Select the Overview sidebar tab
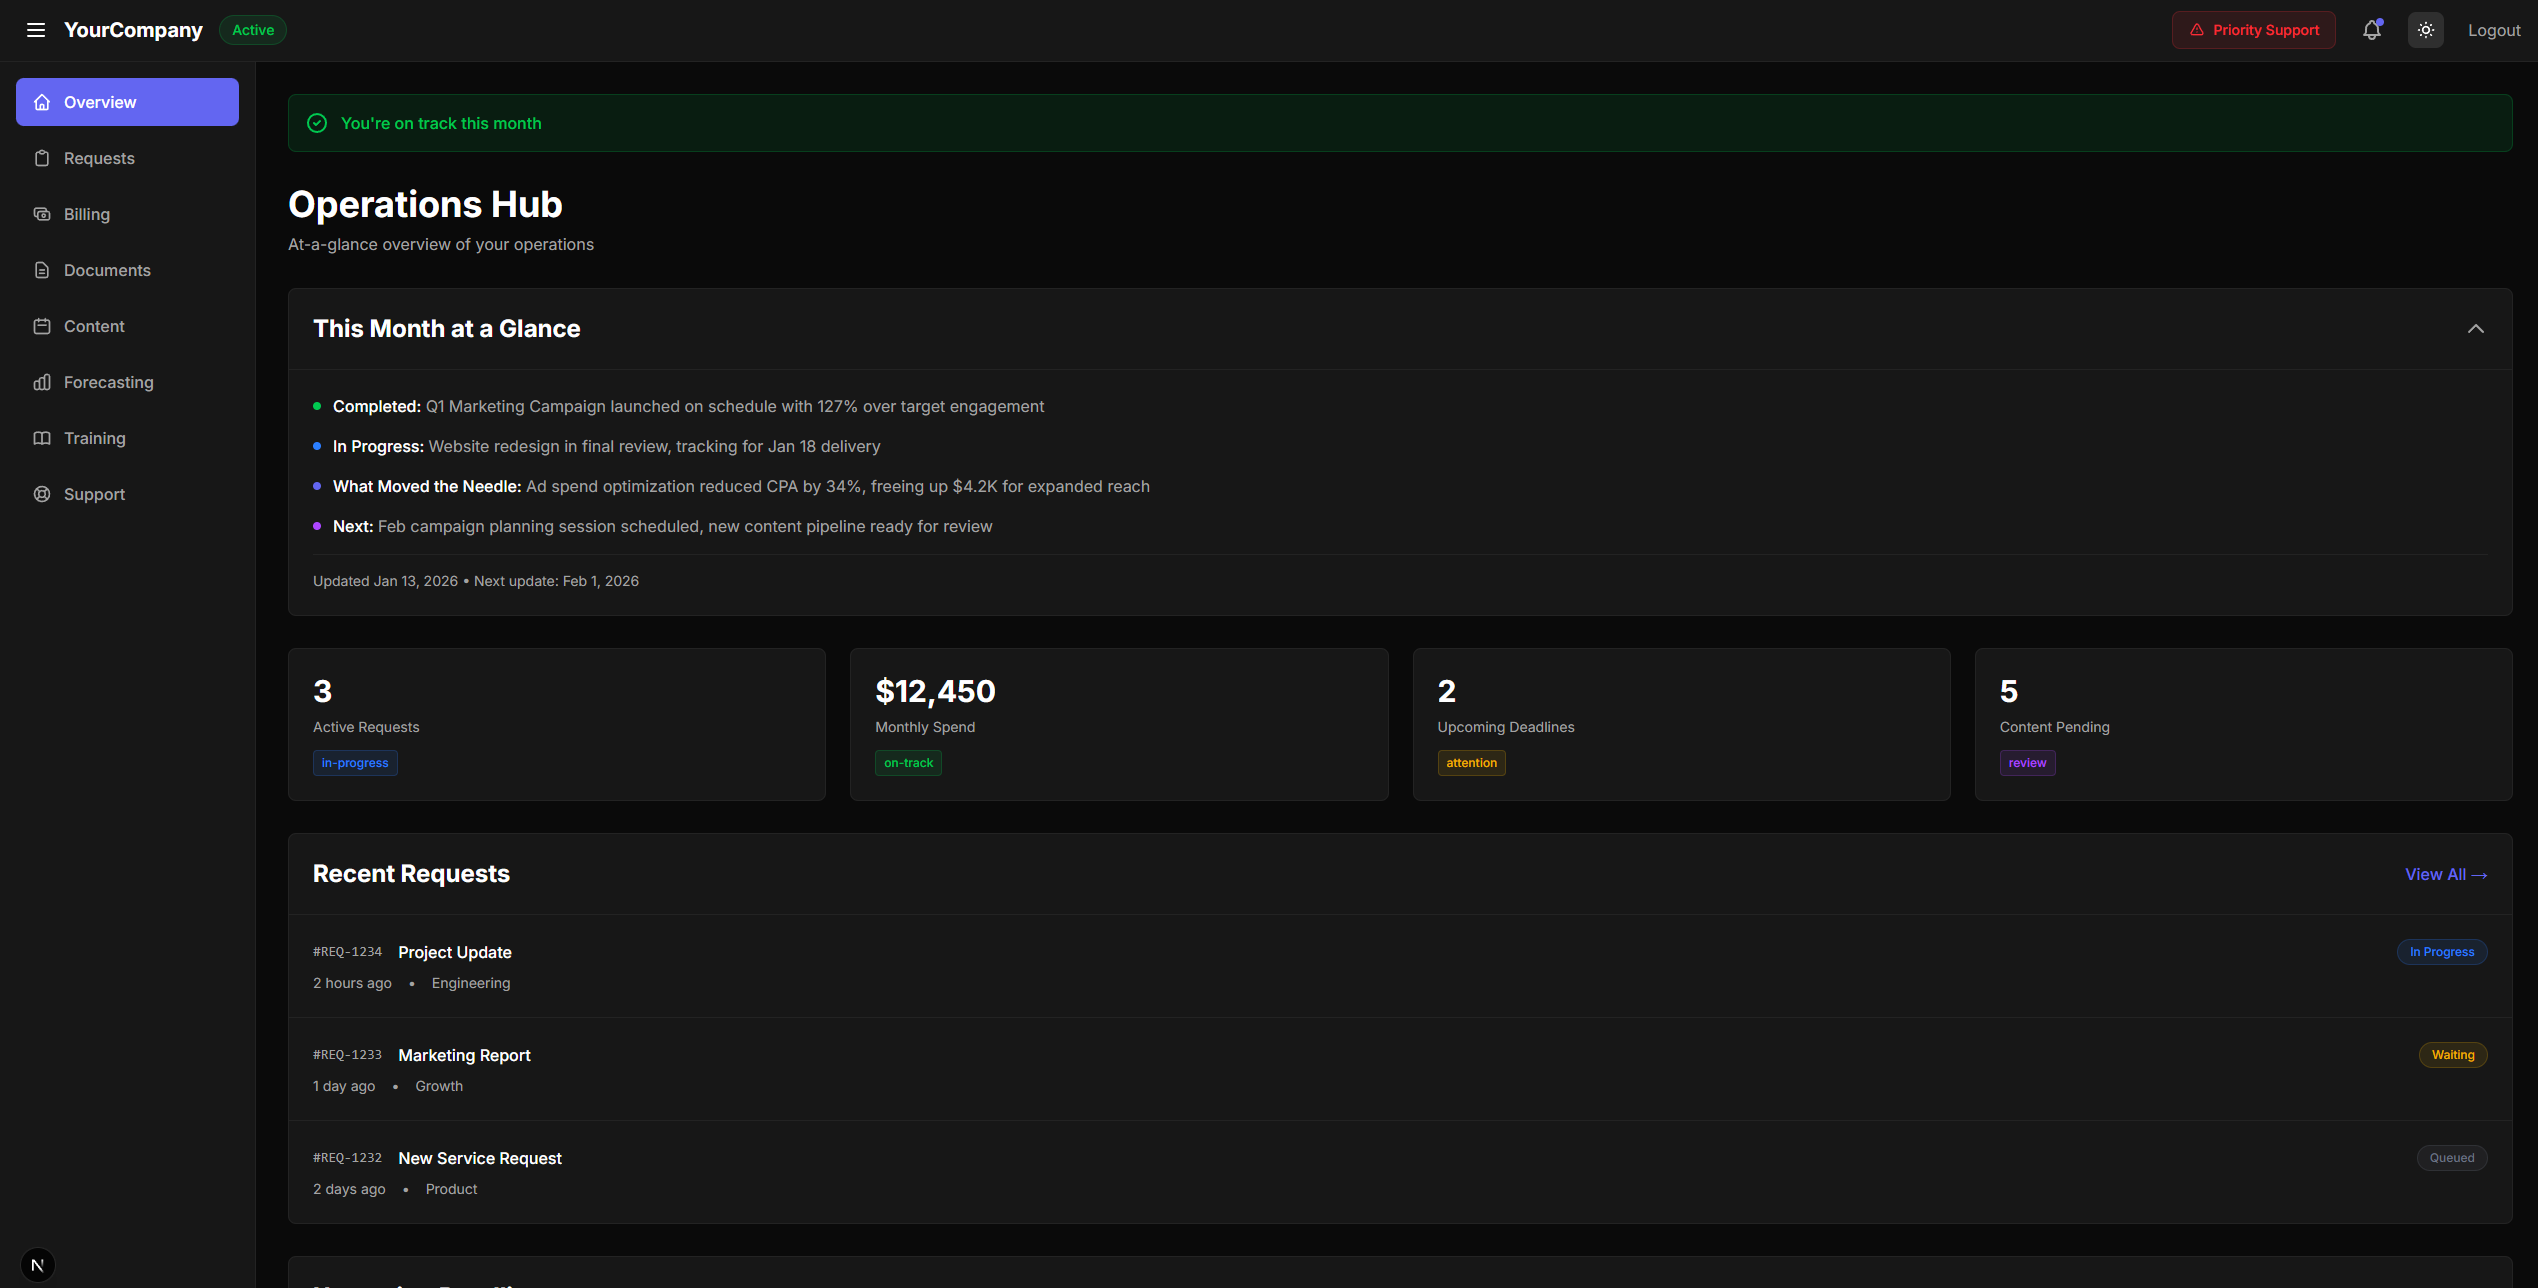The image size is (2538, 1288). coord(127,102)
